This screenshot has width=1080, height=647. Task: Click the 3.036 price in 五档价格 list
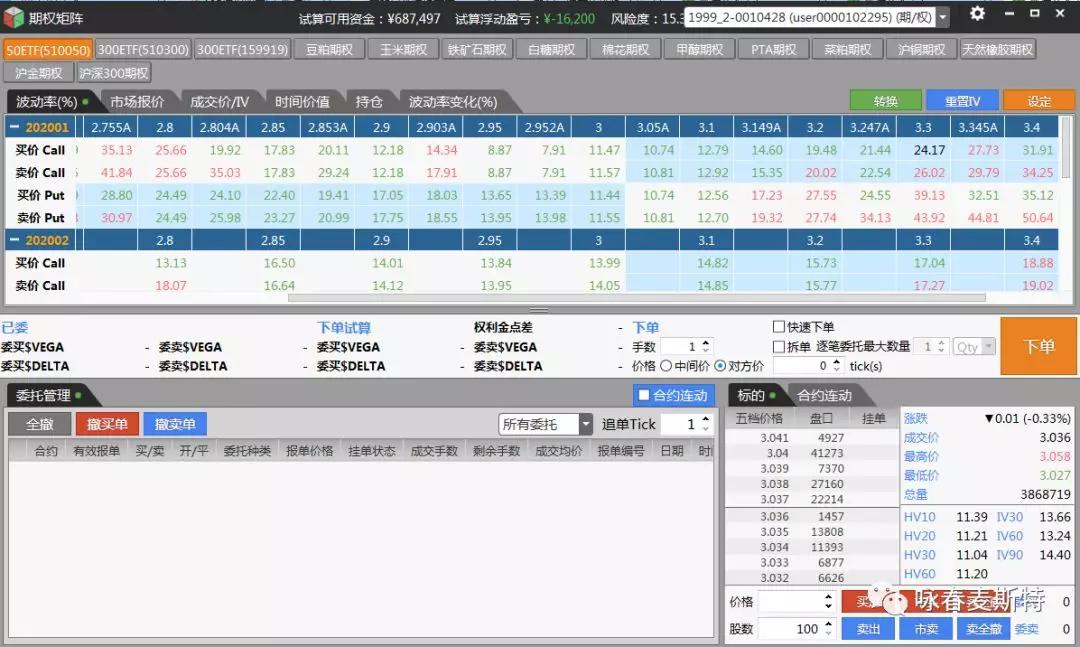pos(774,516)
